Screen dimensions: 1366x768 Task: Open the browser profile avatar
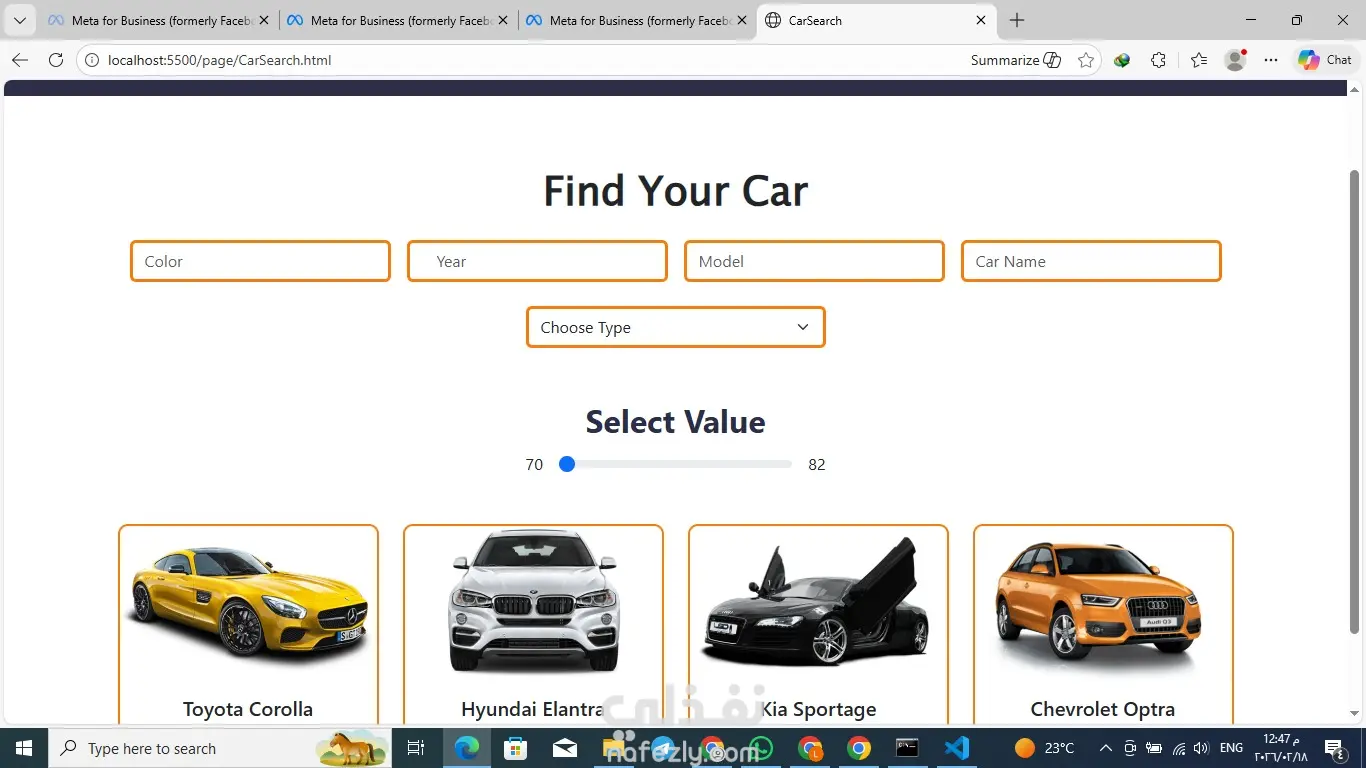coord(1236,60)
